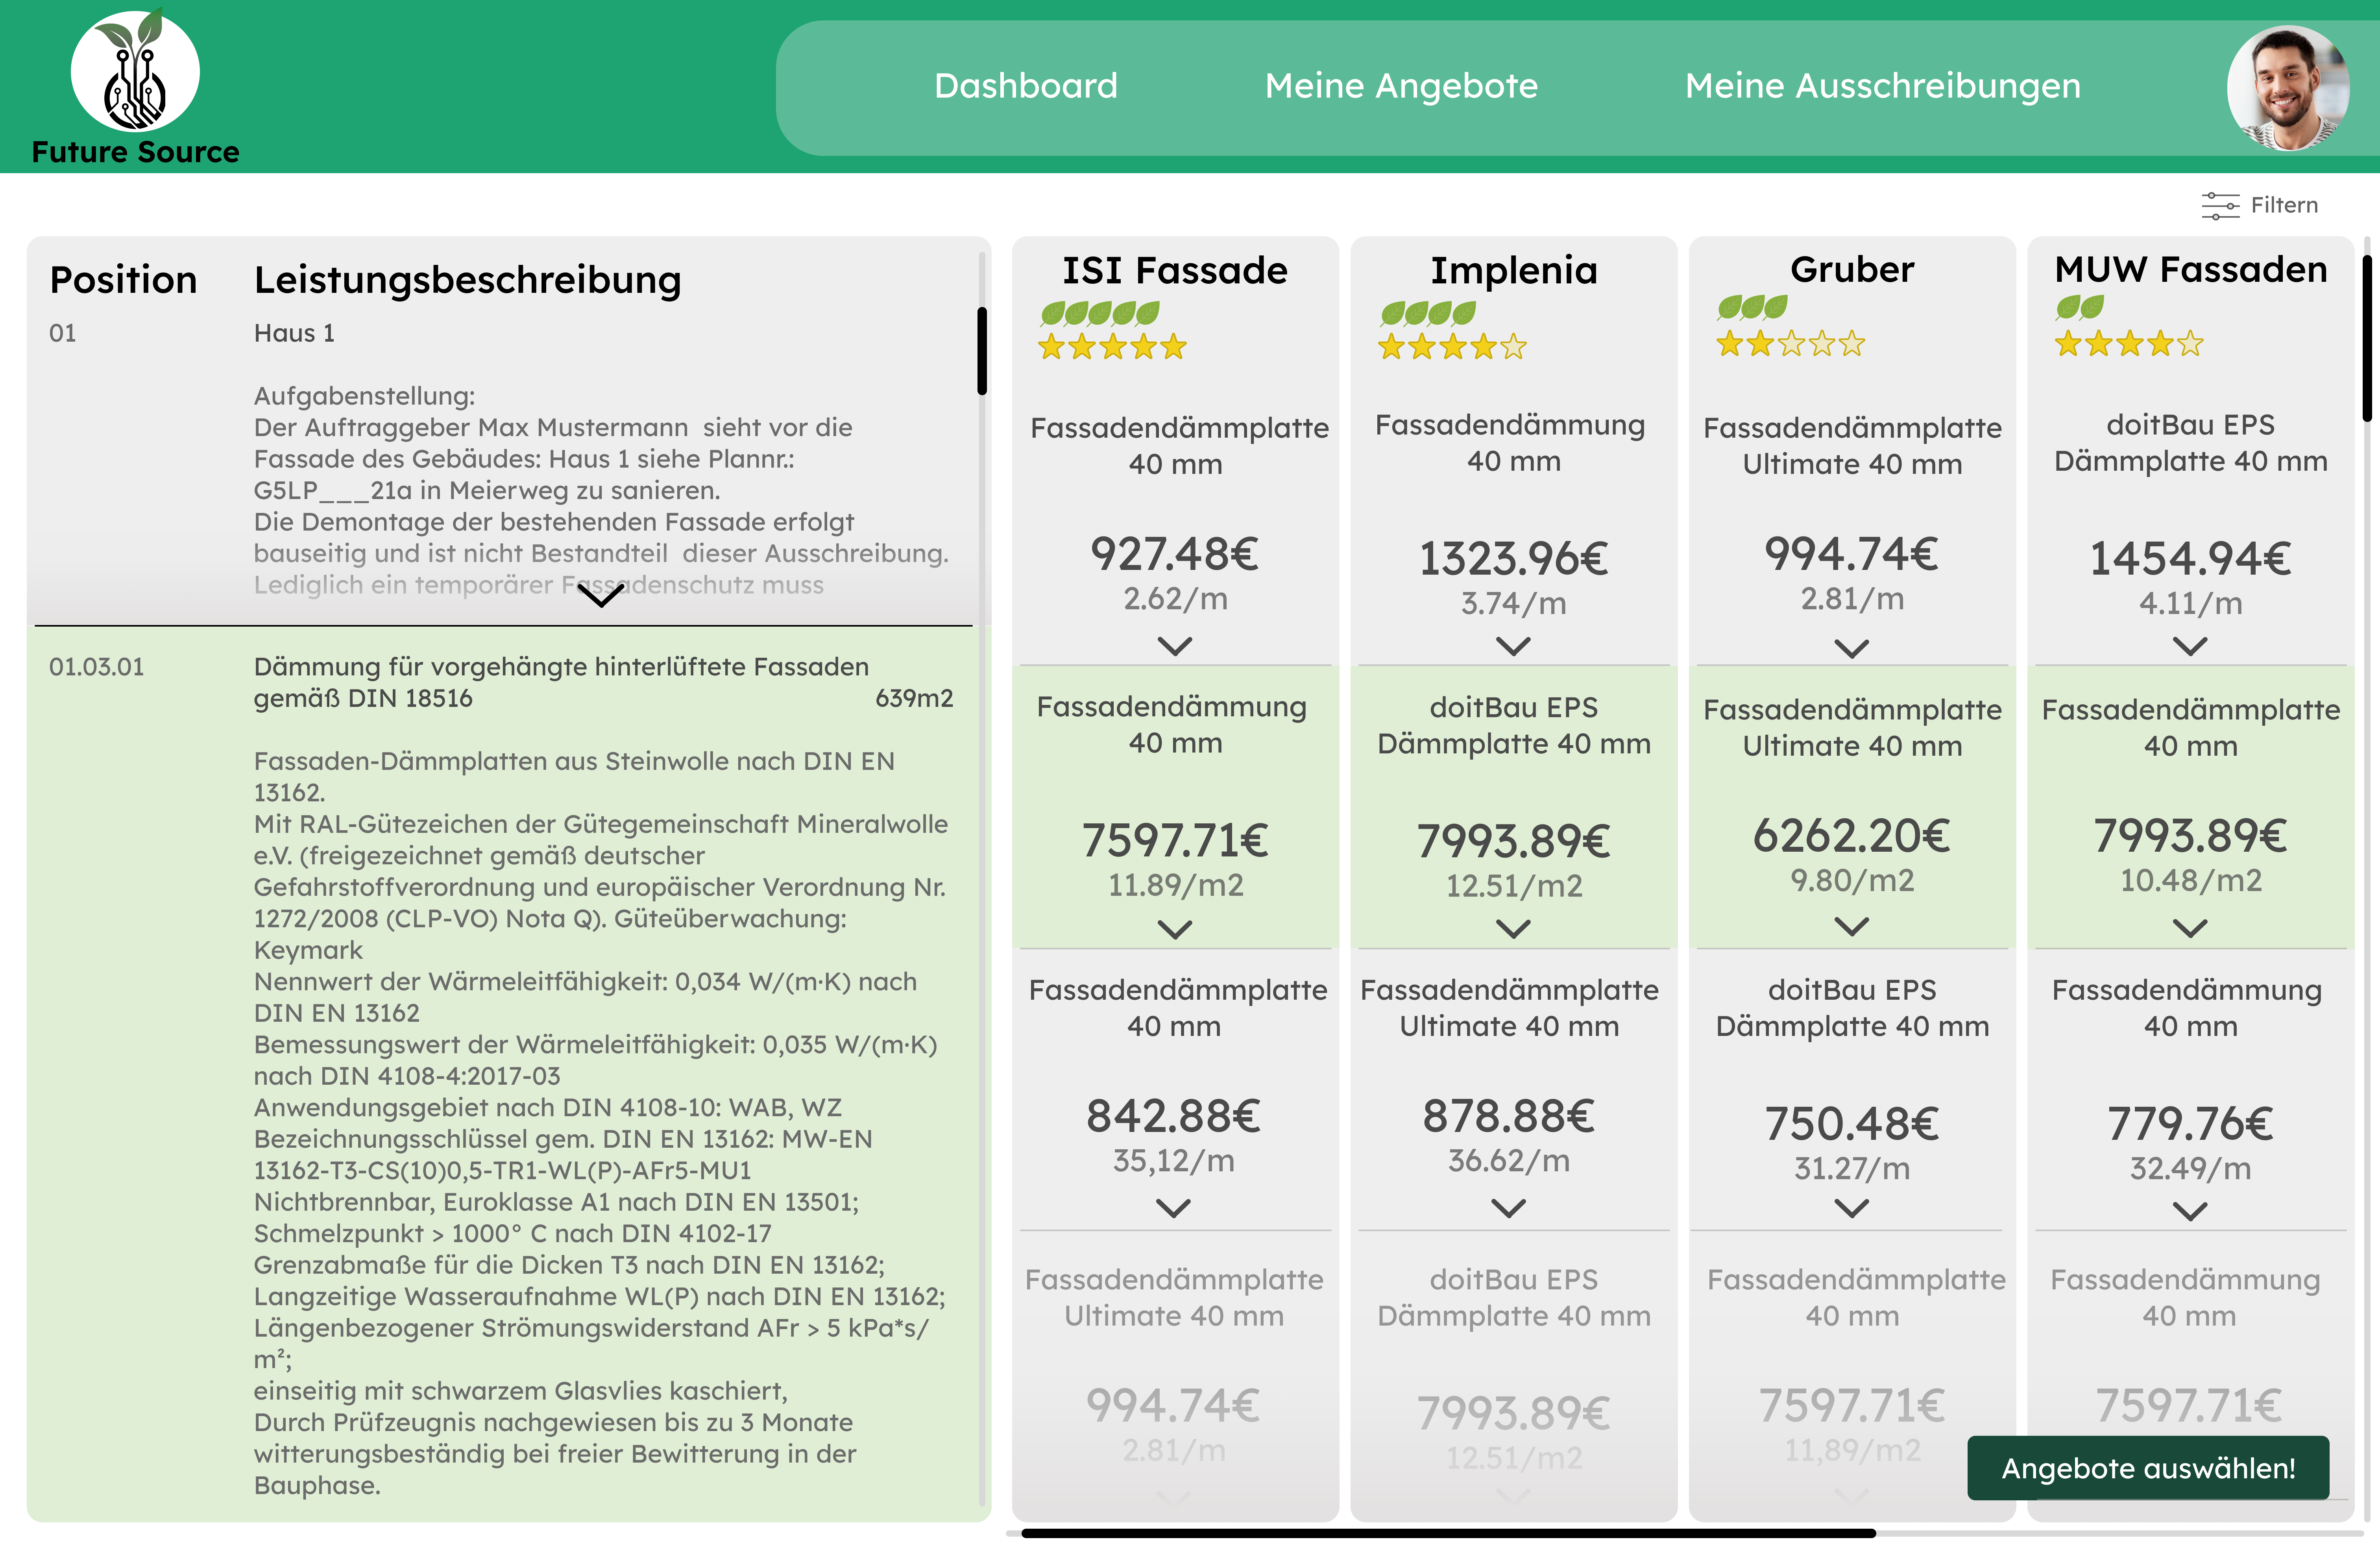The width and height of the screenshot is (2380, 1546).
Task: Click Implenia star rating
Action: [x=1452, y=347]
